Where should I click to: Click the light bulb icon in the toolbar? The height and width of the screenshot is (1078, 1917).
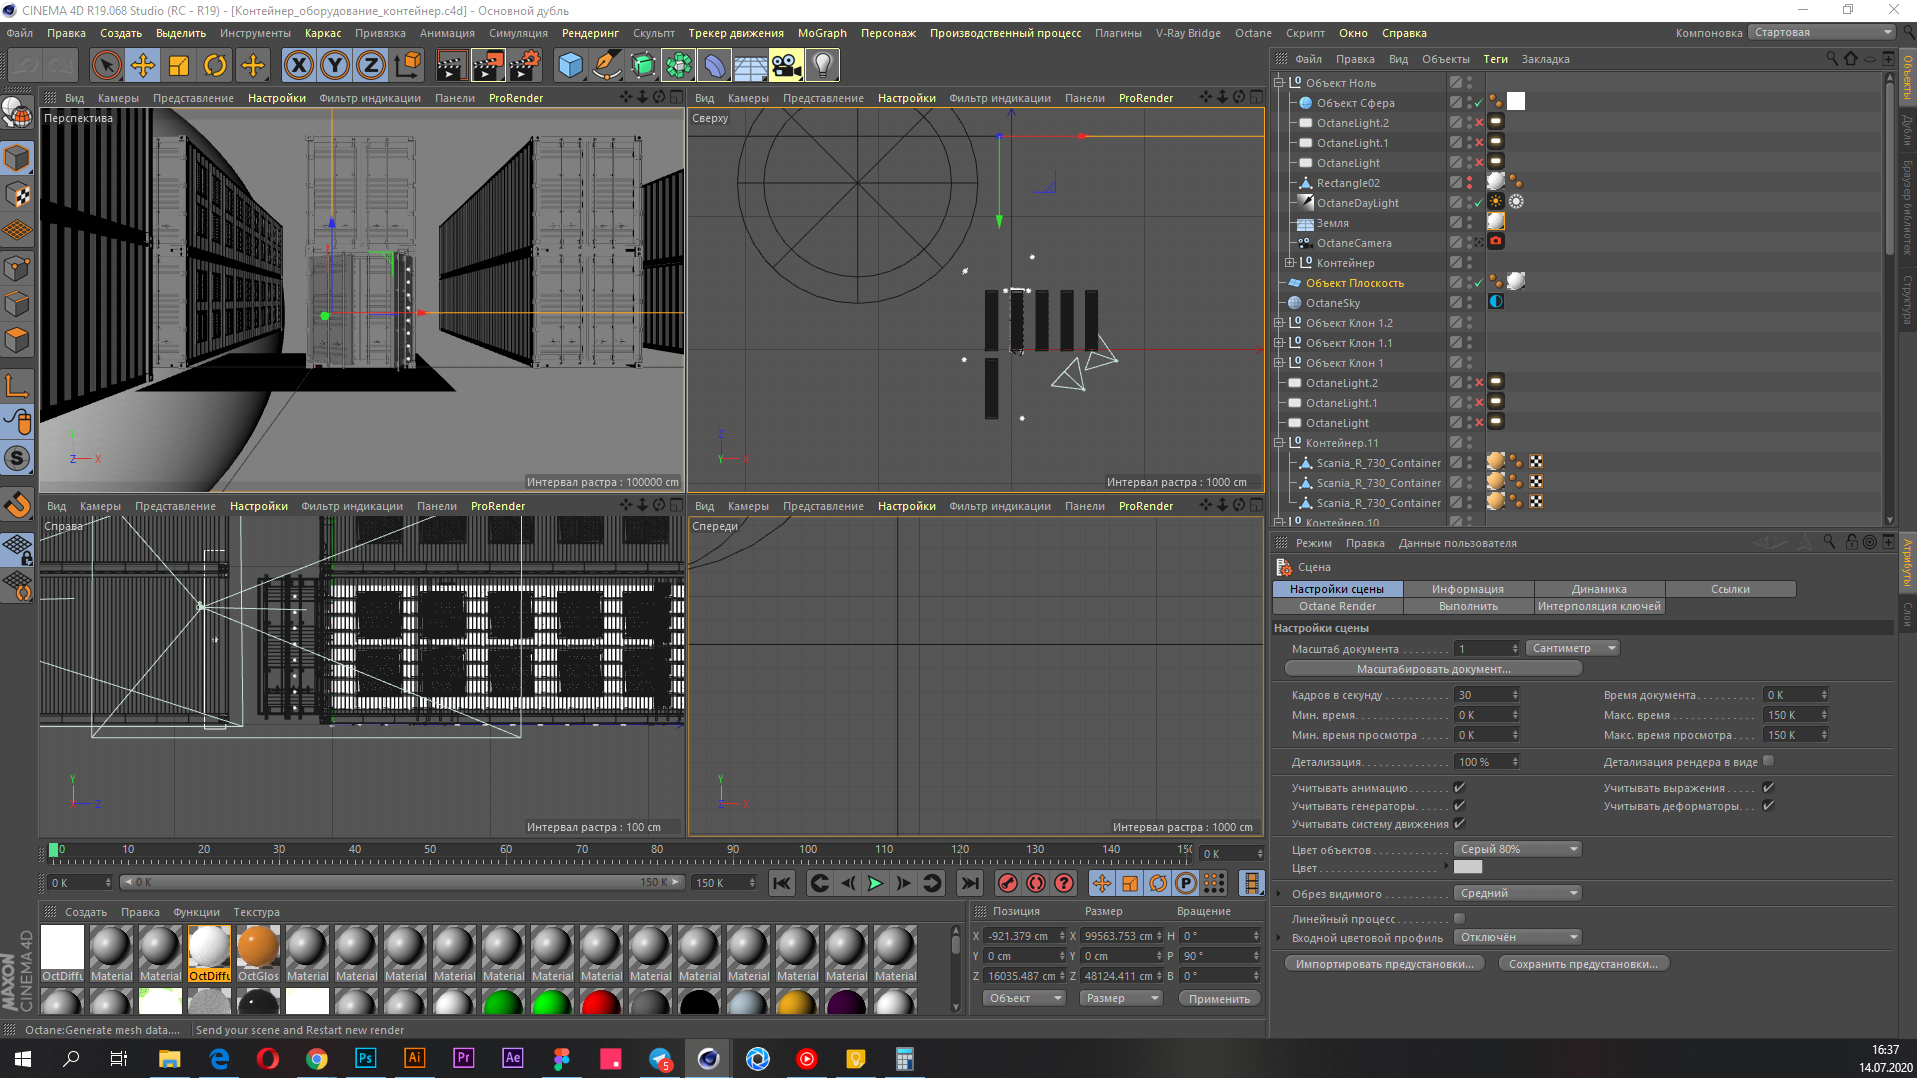[822, 66]
